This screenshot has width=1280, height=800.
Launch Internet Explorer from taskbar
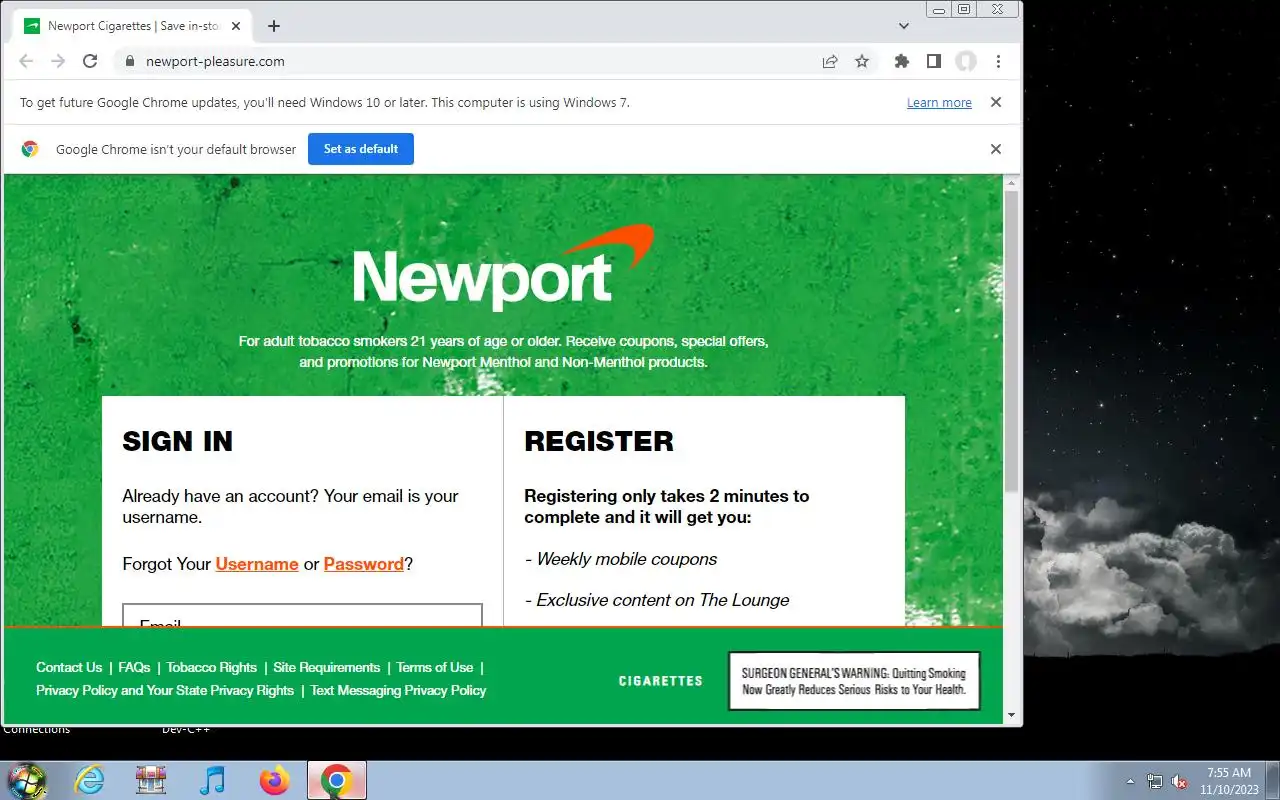90,780
